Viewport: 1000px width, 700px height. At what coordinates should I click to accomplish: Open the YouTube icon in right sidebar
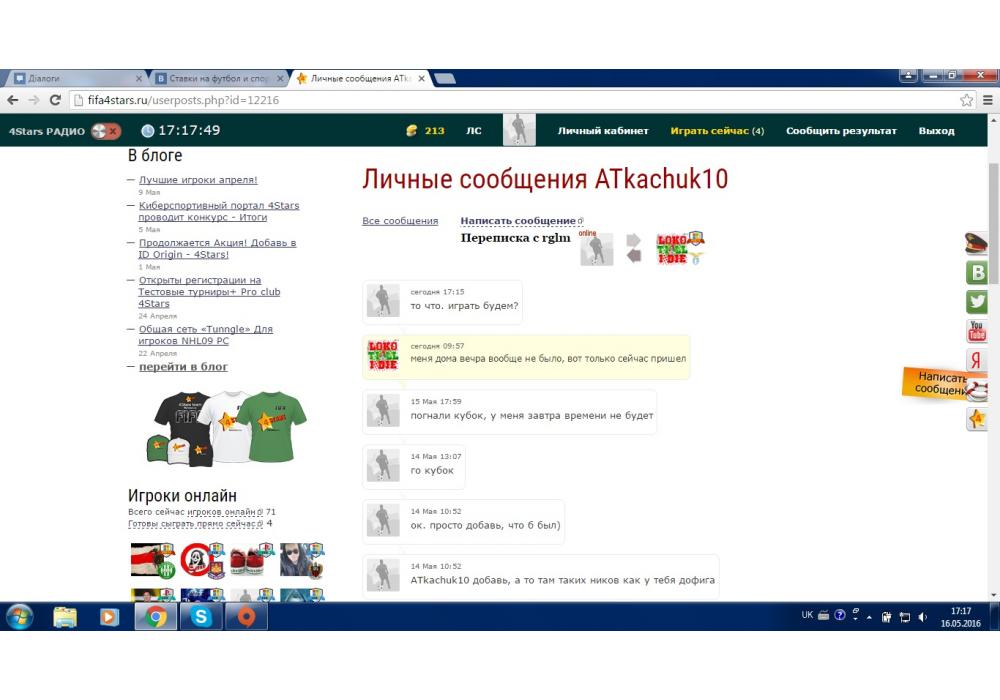(977, 331)
